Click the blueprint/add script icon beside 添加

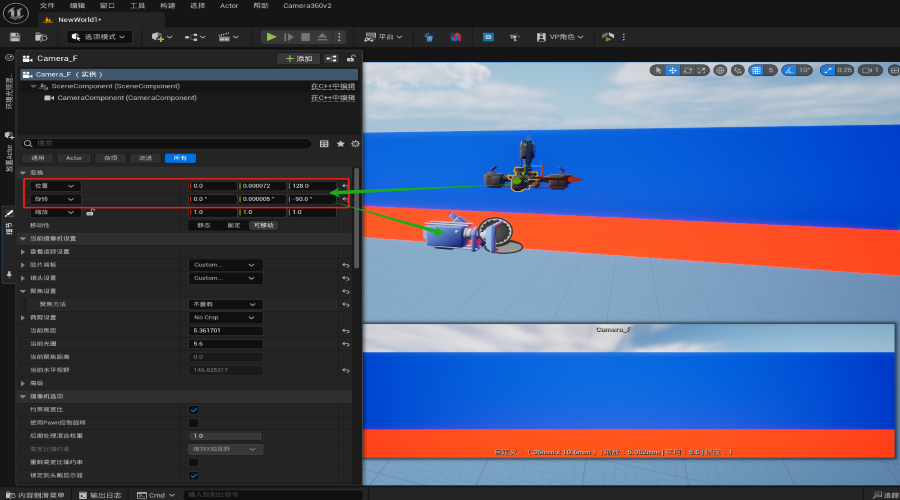click(331, 59)
